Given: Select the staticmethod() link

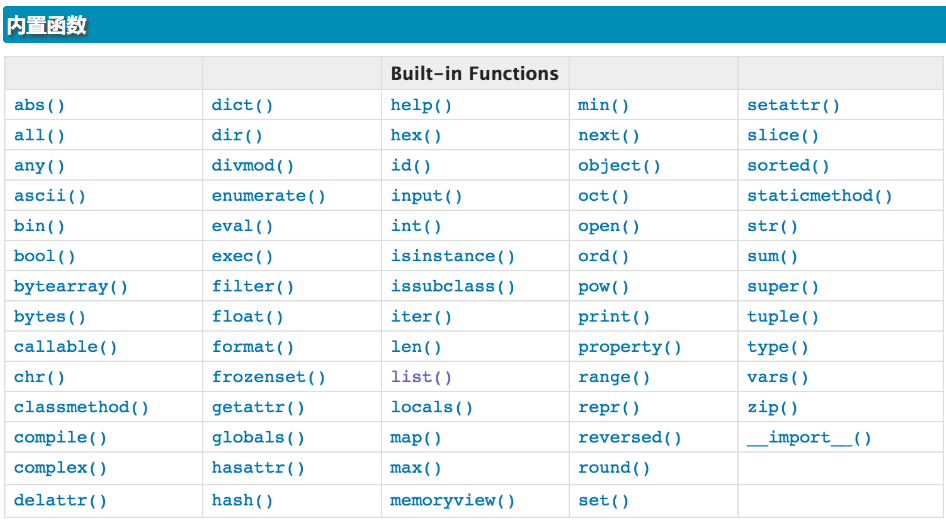Looking at the screenshot, I should pyautogui.click(x=819, y=195).
